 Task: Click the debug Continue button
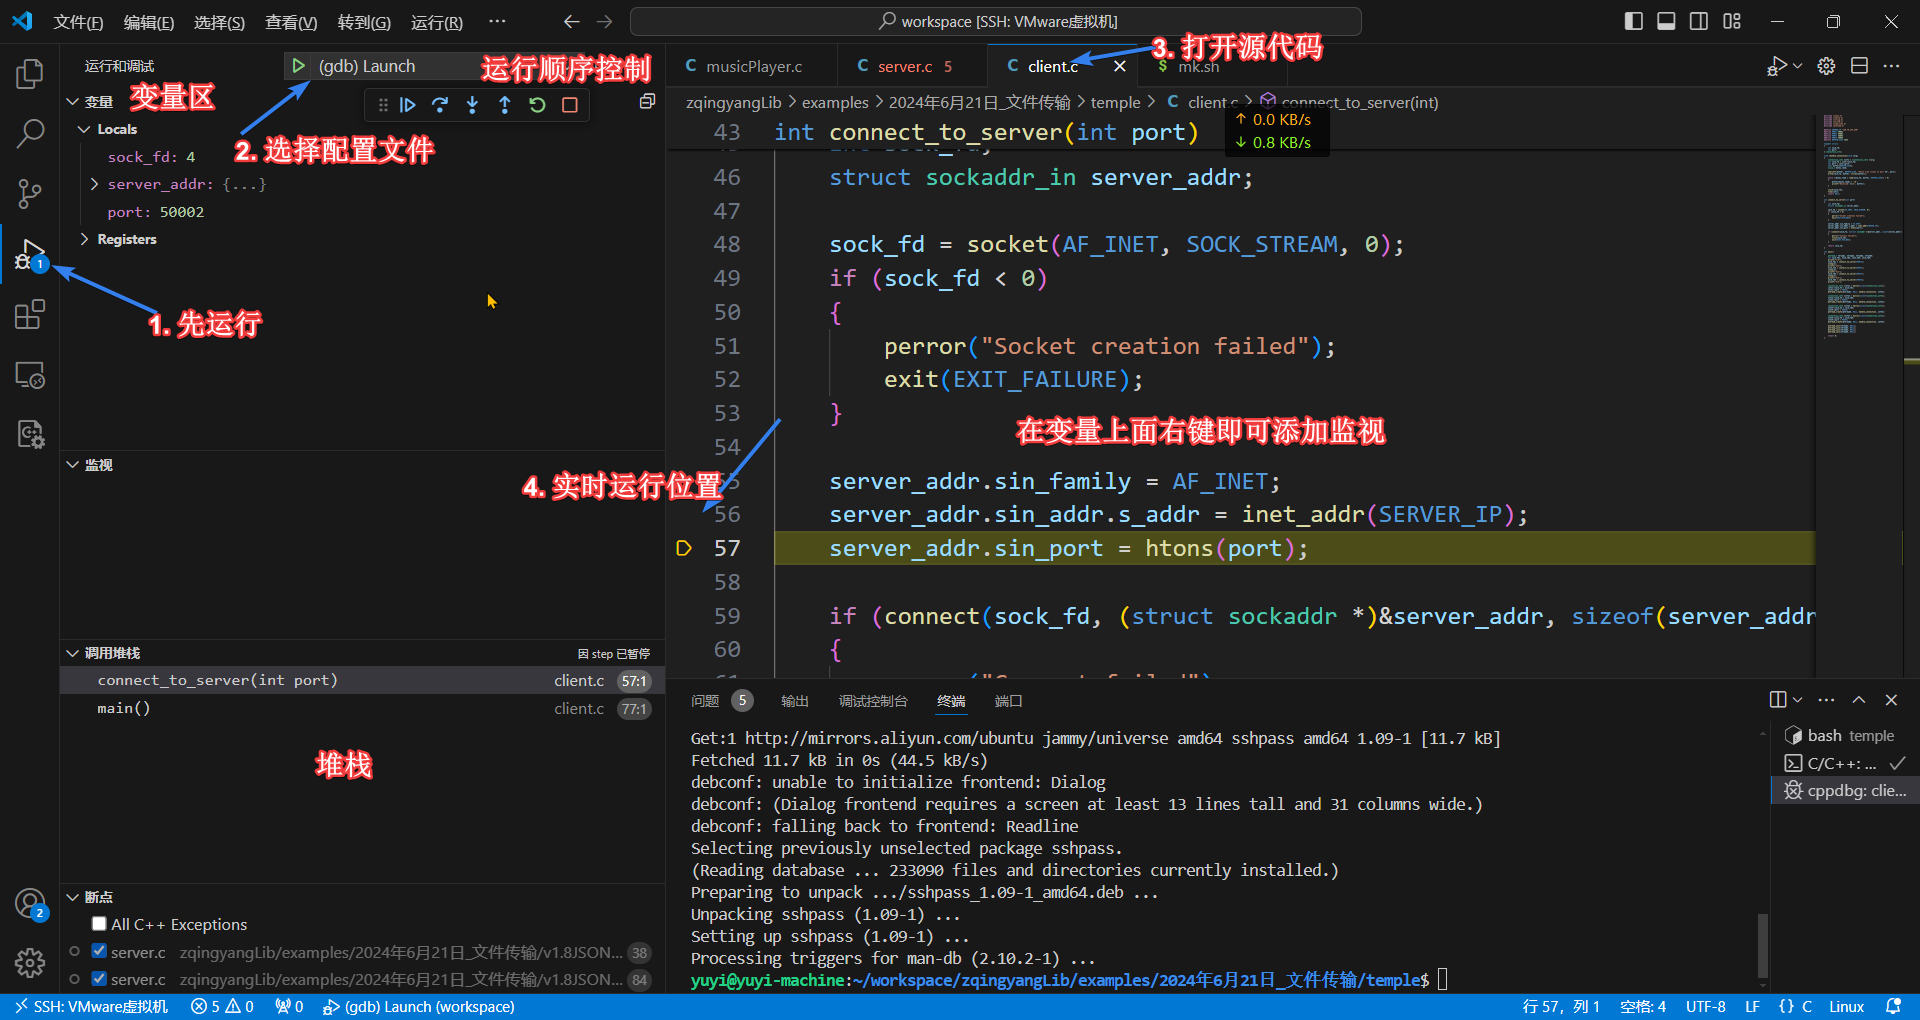point(408,105)
